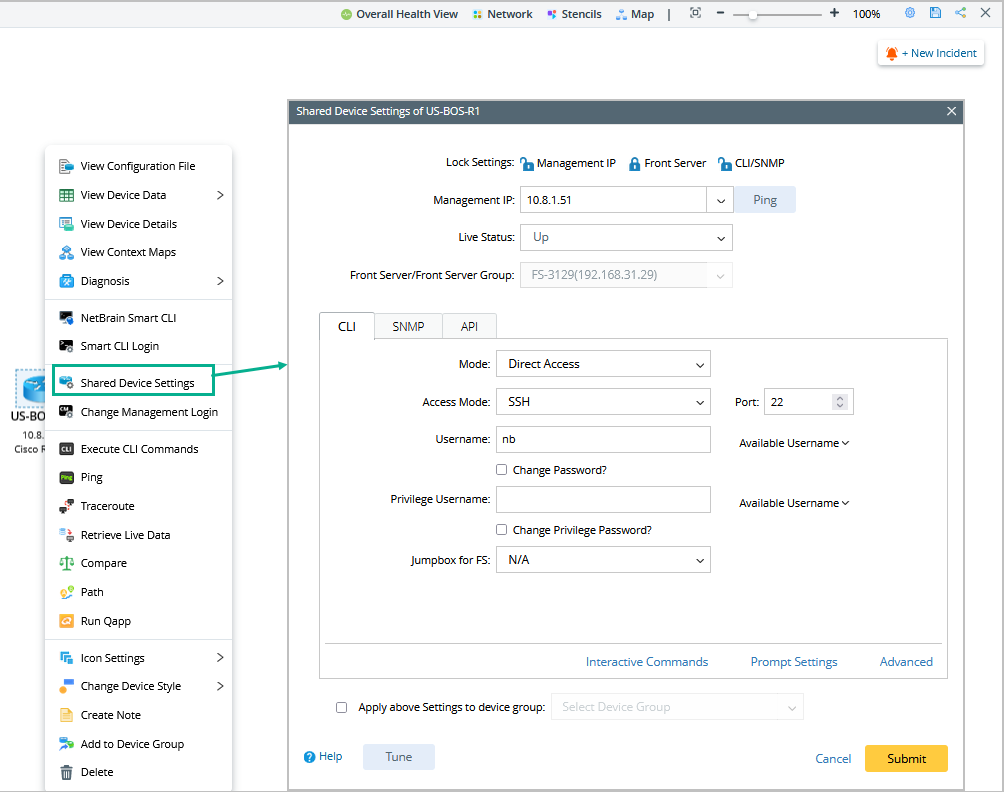Click the Diagnosis icon in context menu
The width and height of the screenshot is (1004, 792).
click(x=67, y=281)
